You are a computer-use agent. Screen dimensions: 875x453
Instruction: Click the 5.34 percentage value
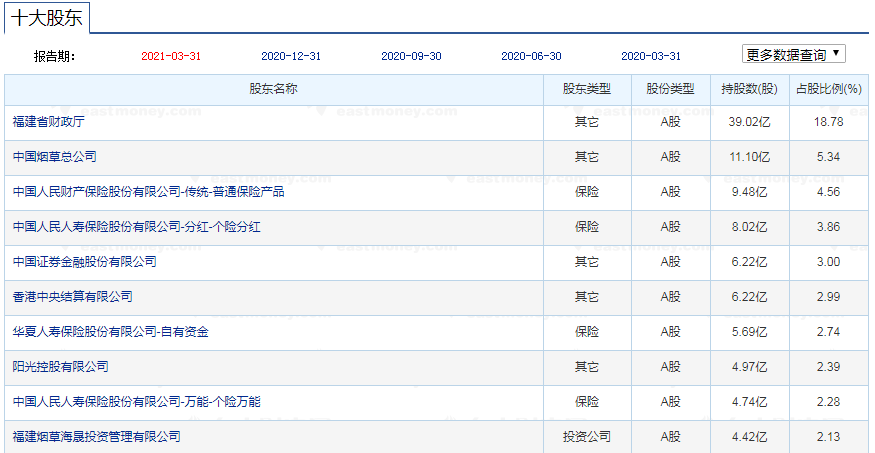[829, 157]
